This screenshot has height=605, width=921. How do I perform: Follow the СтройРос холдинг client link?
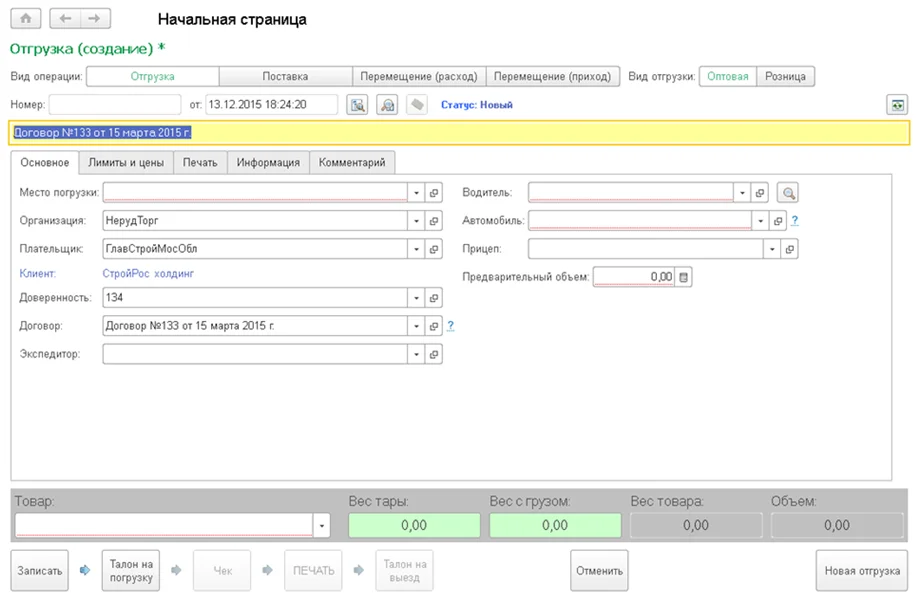(148, 272)
